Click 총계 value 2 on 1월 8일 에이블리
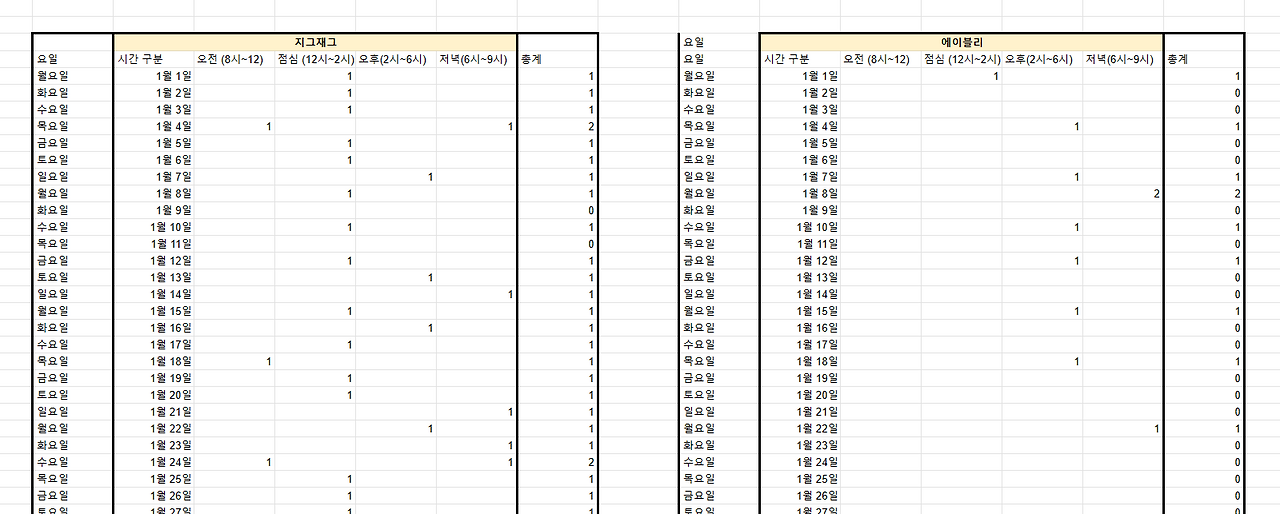Image resolution: width=1280 pixels, height=514 pixels. pyautogui.click(x=1238, y=193)
